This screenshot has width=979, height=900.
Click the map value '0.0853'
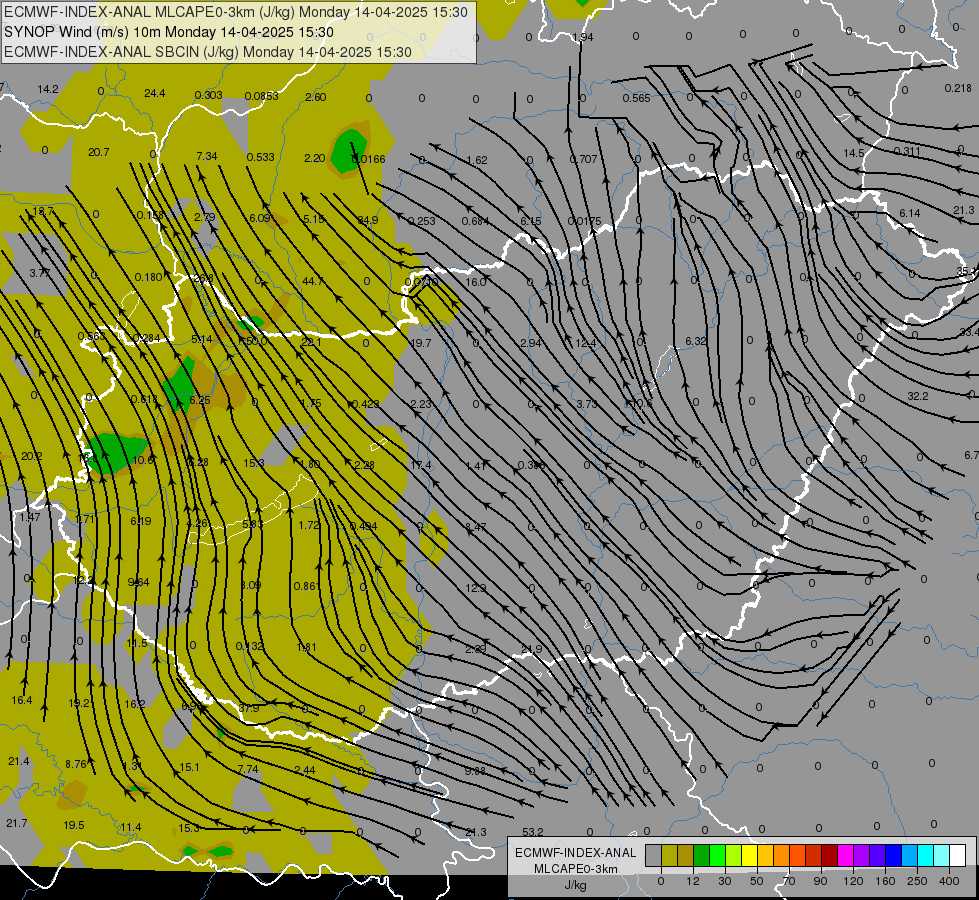tap(262, 96)
